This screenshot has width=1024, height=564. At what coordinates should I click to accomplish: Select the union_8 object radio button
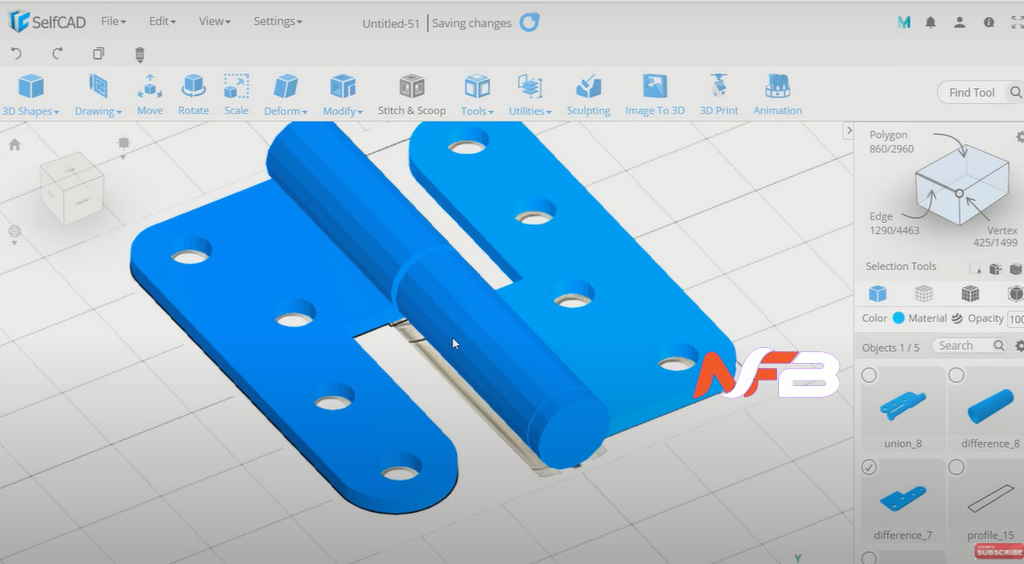point(869,375)
